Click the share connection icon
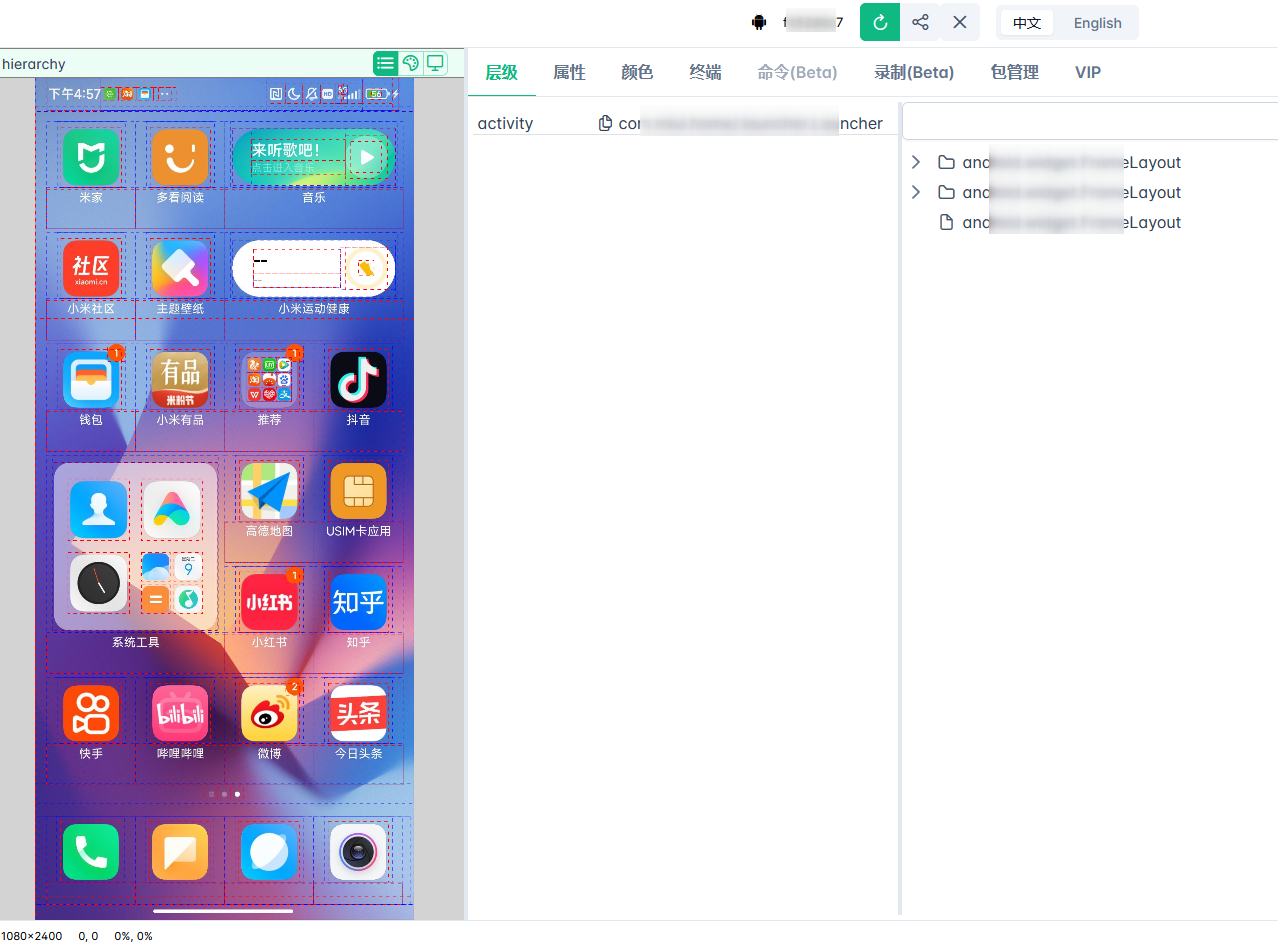The height and width of the screenshot is (950, 1278). point(920,22)
